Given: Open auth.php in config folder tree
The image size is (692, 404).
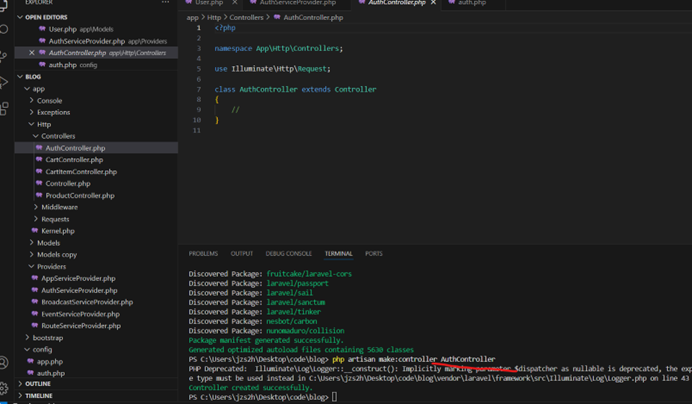Looking at the screenshot, I should pyautogui.click(x=97, y=373).
